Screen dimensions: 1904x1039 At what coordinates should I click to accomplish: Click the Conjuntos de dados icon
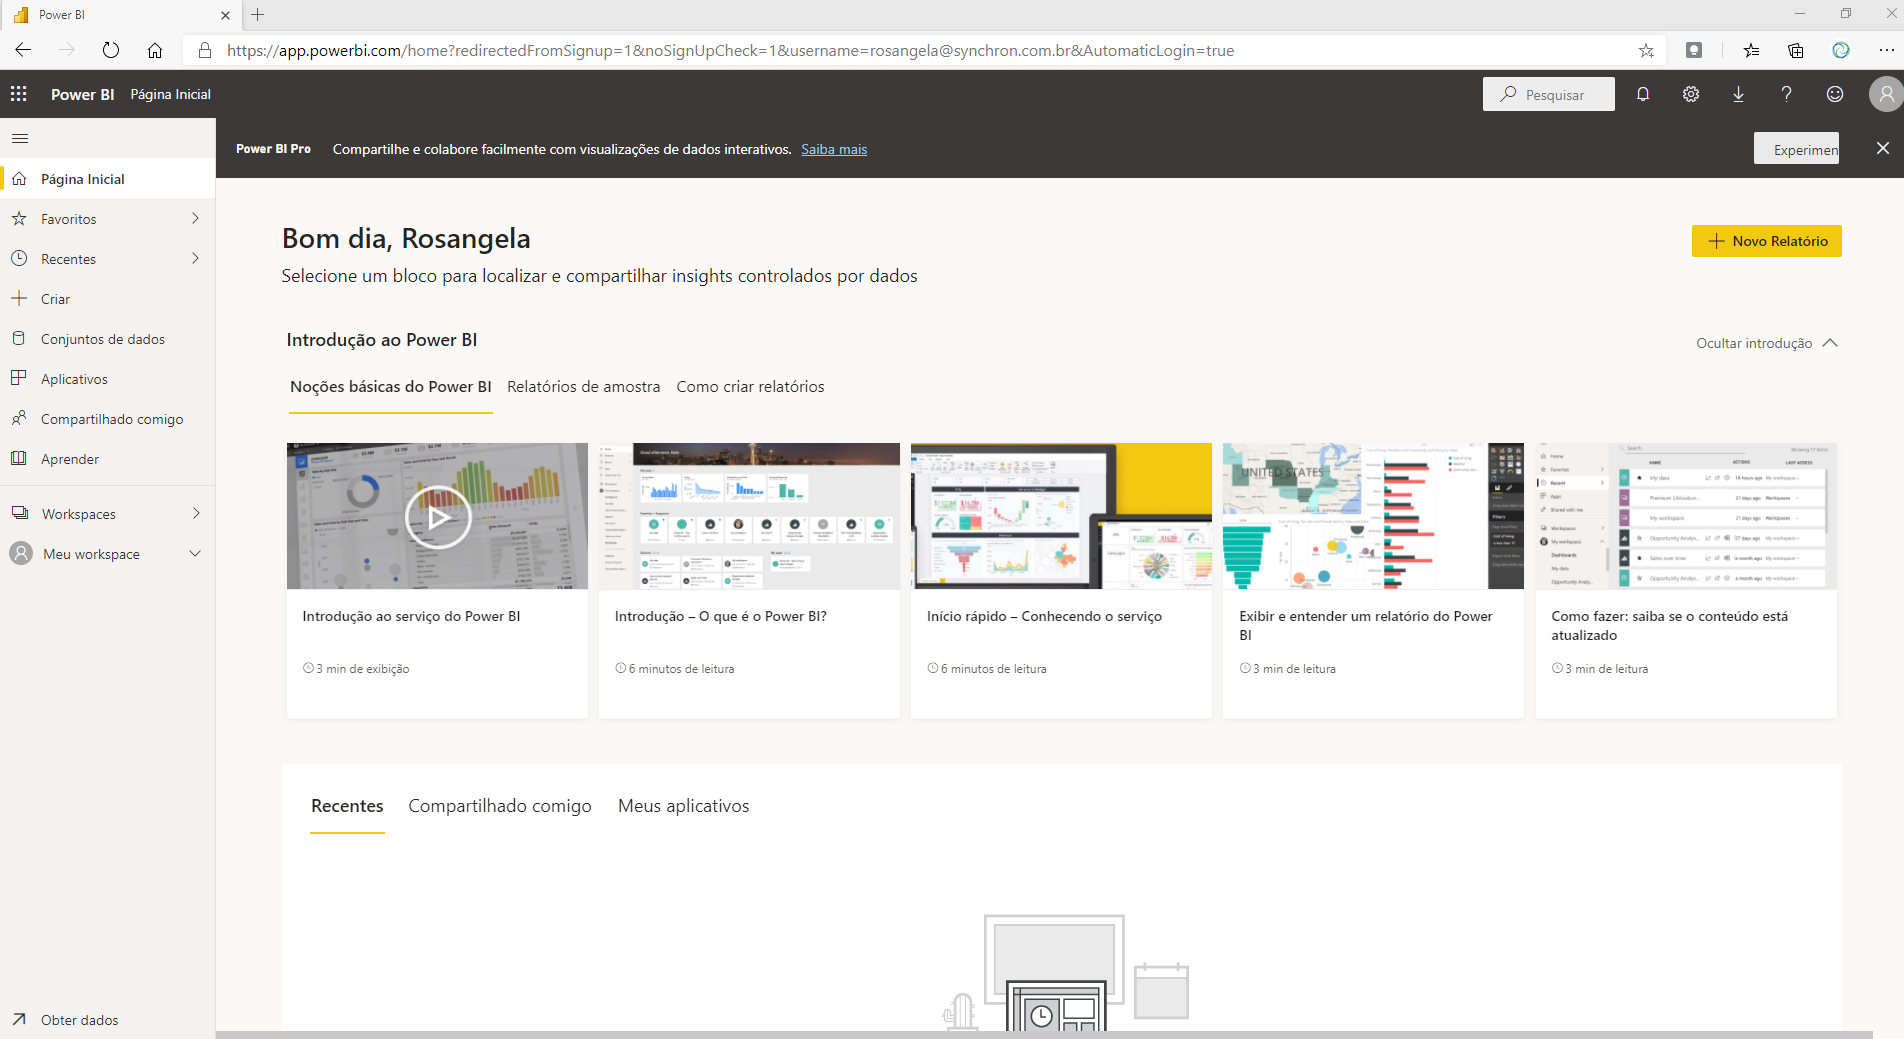pyautogui.click(x=19, y=338)
